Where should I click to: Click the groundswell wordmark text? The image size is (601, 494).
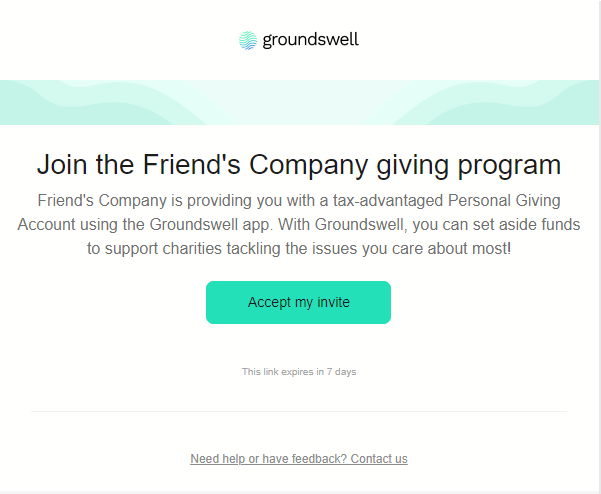point(310,40)
